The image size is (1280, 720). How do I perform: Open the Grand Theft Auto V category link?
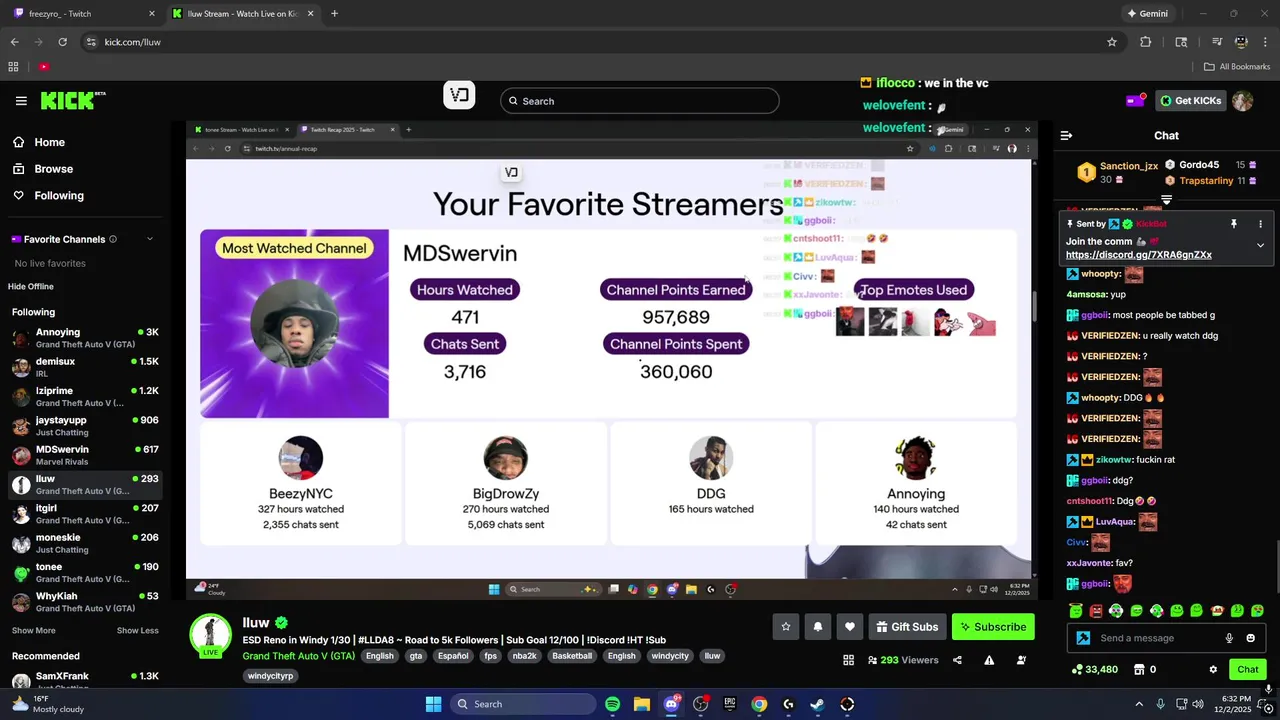coord(298,656)
